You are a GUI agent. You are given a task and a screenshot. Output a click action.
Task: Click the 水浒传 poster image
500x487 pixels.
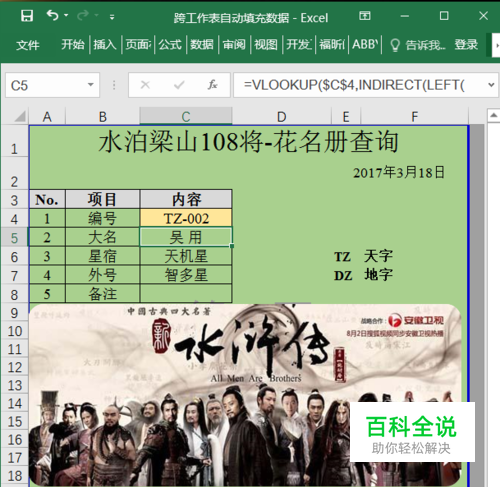click(x=245, y=395)
